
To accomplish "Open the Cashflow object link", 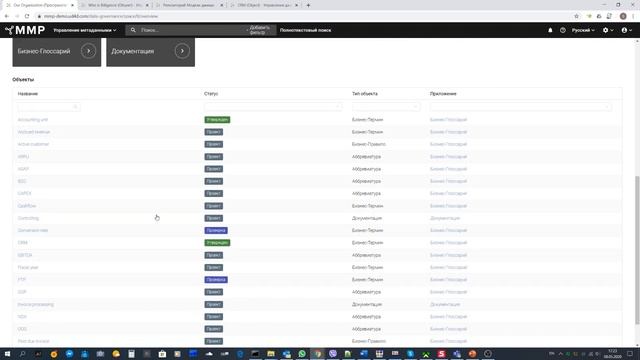I will click(27, 206).
